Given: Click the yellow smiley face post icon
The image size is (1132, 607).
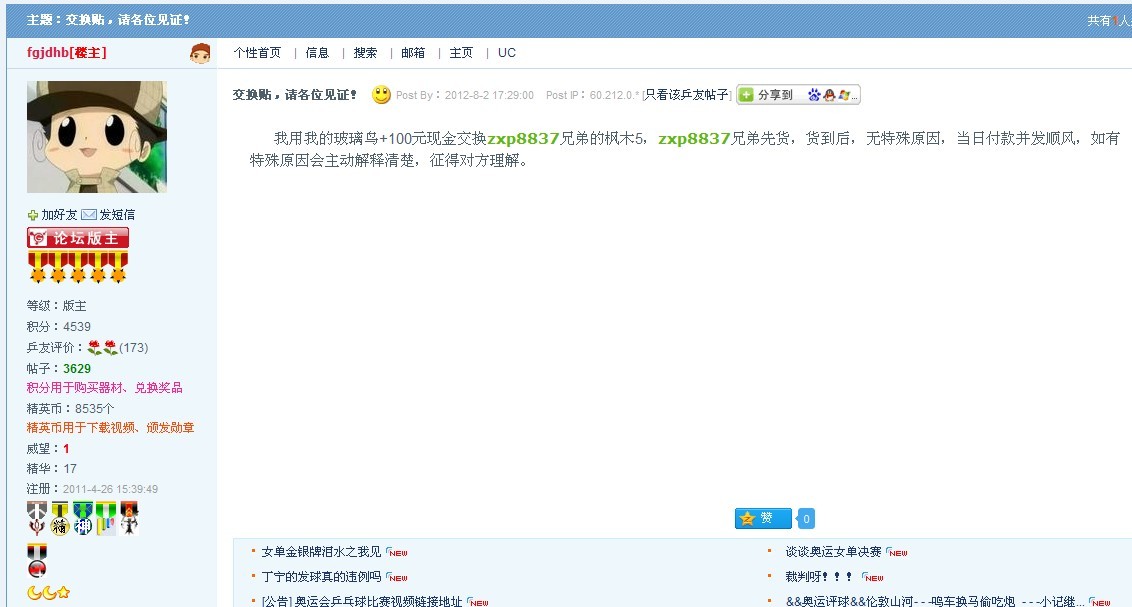Looking at the screenshot, I should pos(381,95).
